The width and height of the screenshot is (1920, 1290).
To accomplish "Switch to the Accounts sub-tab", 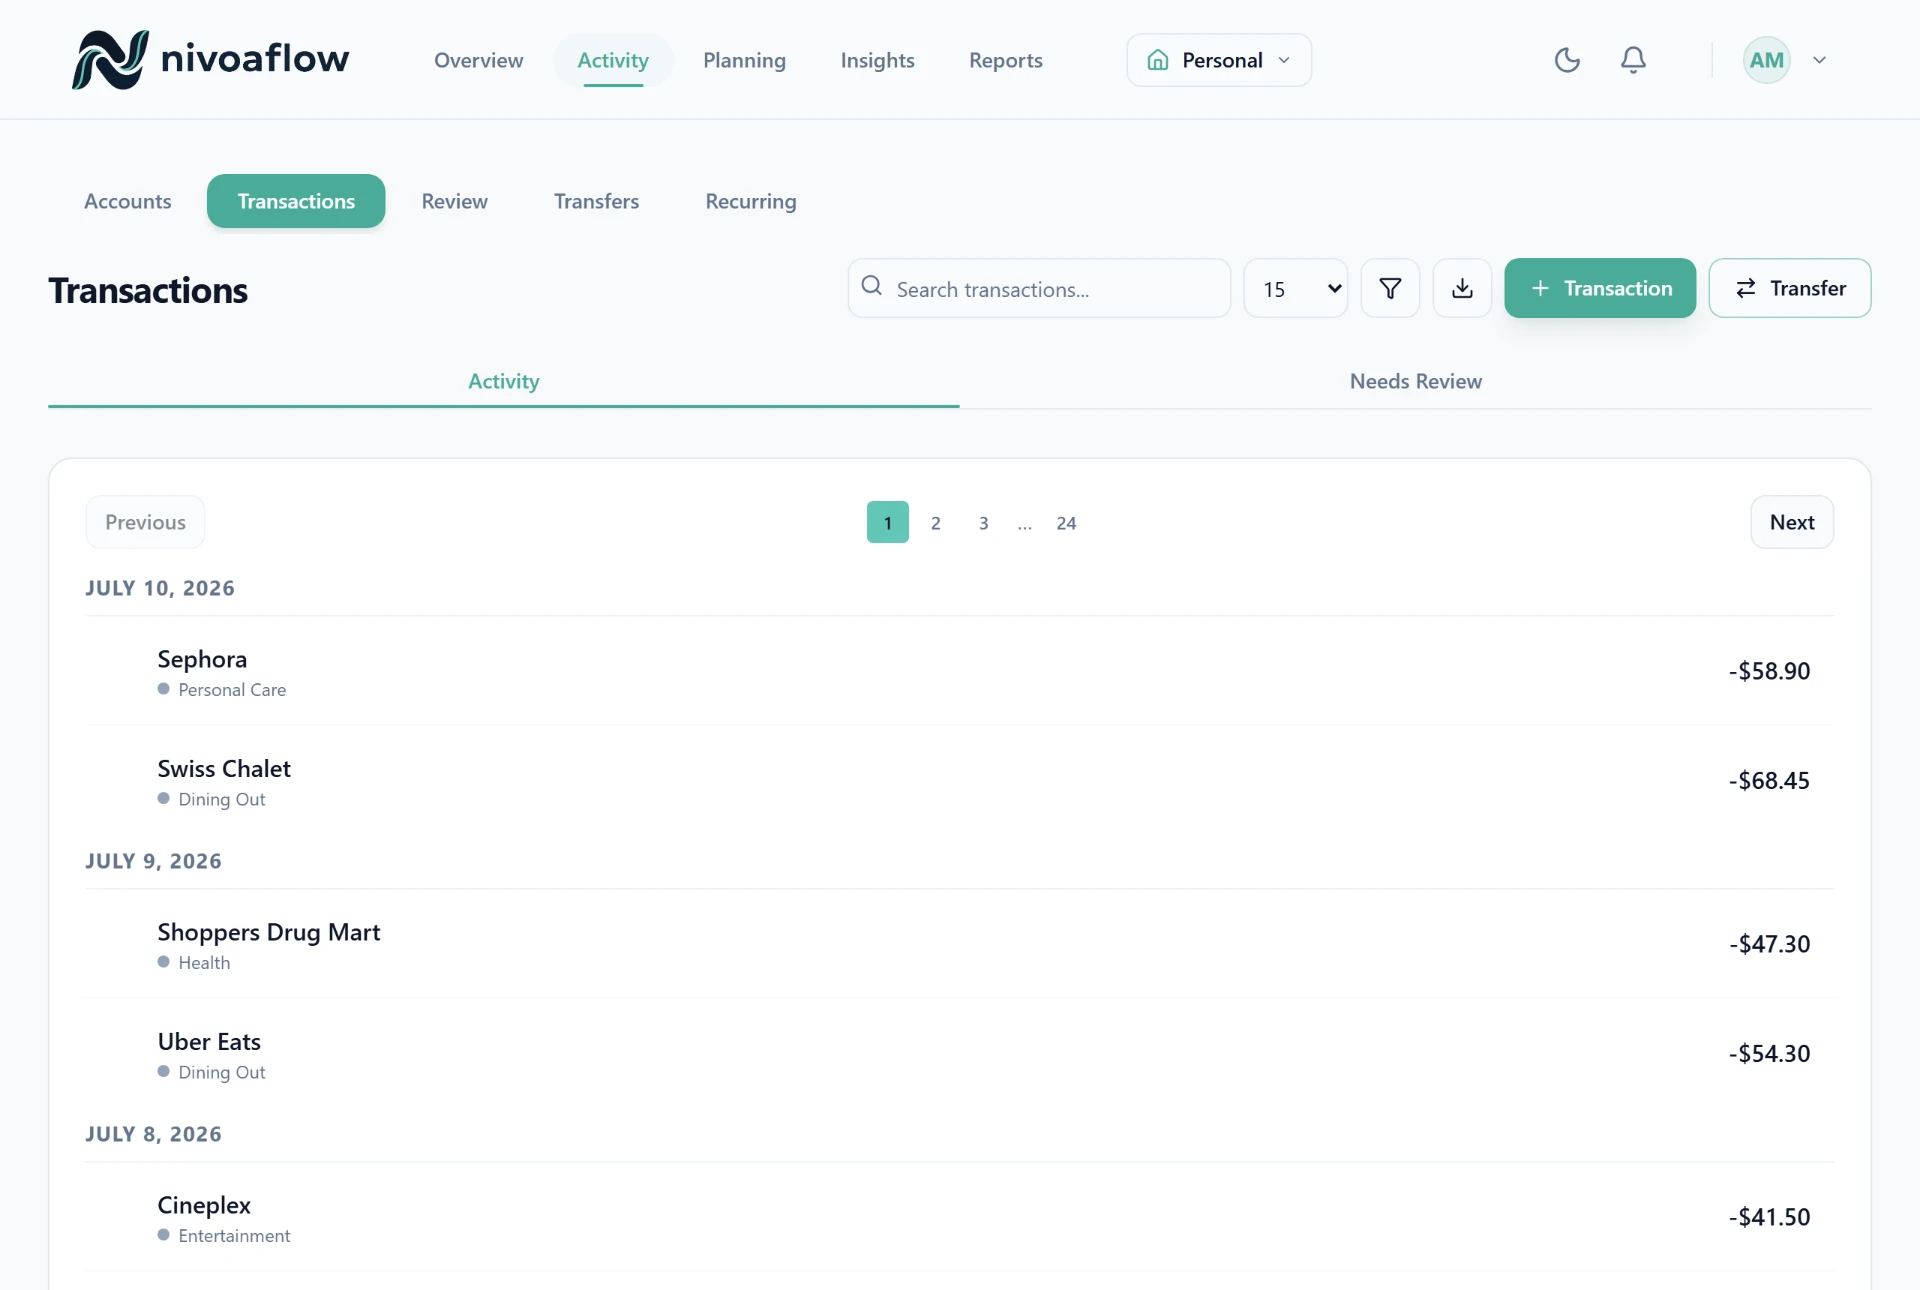I will [128, 201].
